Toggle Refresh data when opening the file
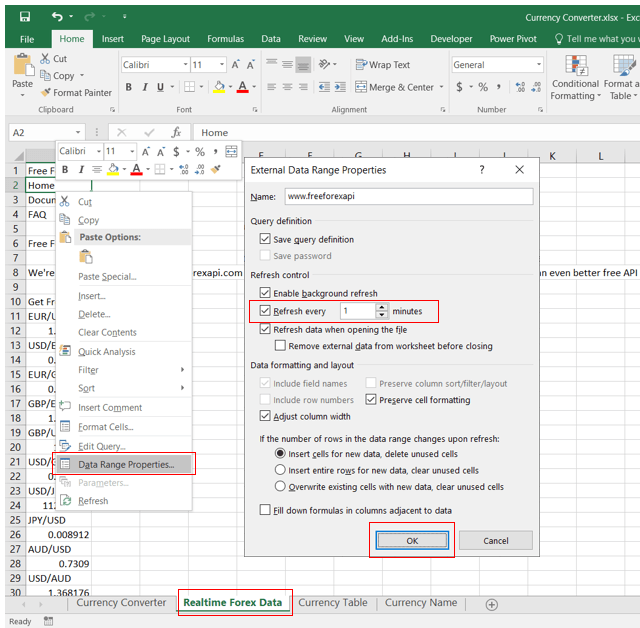The height and width of the screenshot is (628, 640). coord(265,329)
